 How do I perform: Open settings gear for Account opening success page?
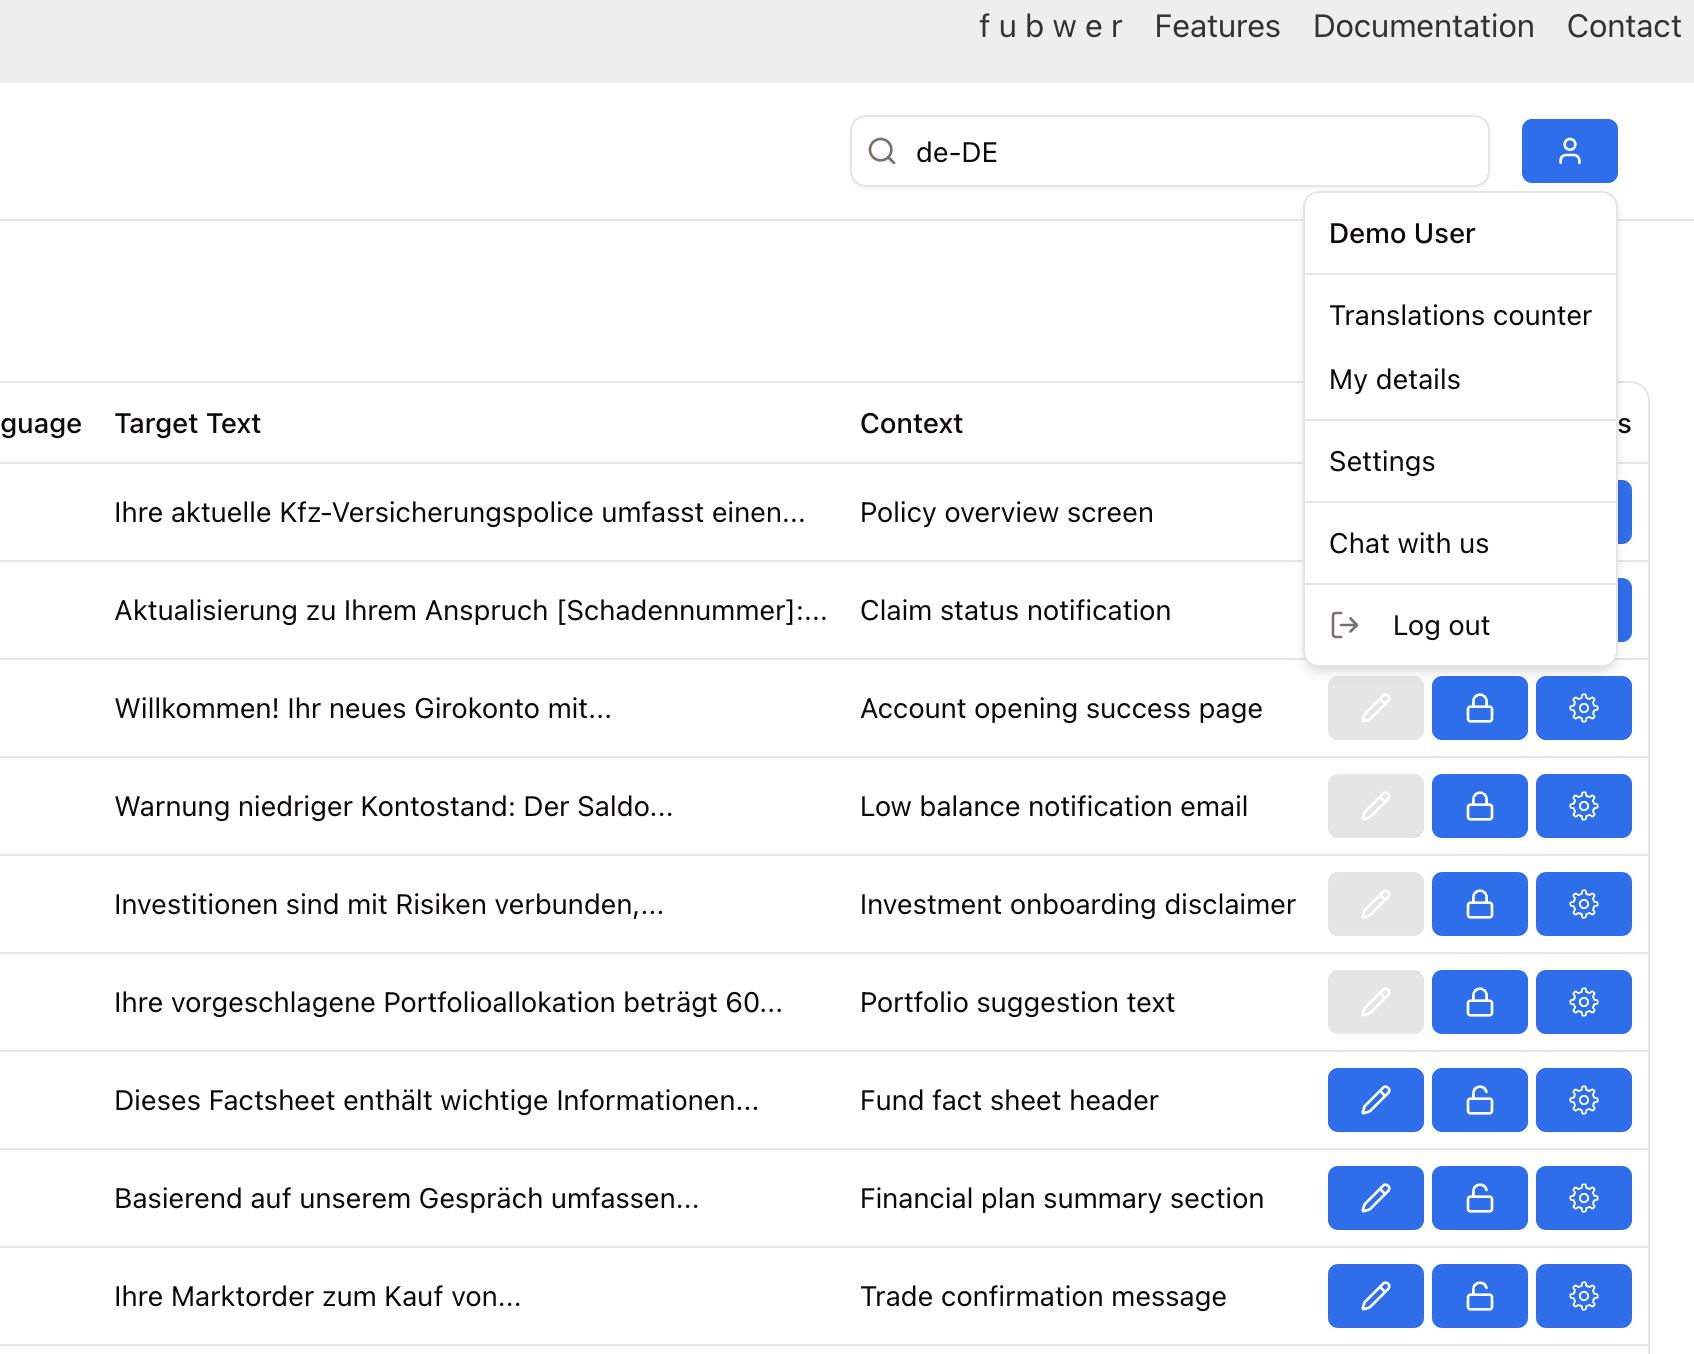click(x=1583, y=708)
